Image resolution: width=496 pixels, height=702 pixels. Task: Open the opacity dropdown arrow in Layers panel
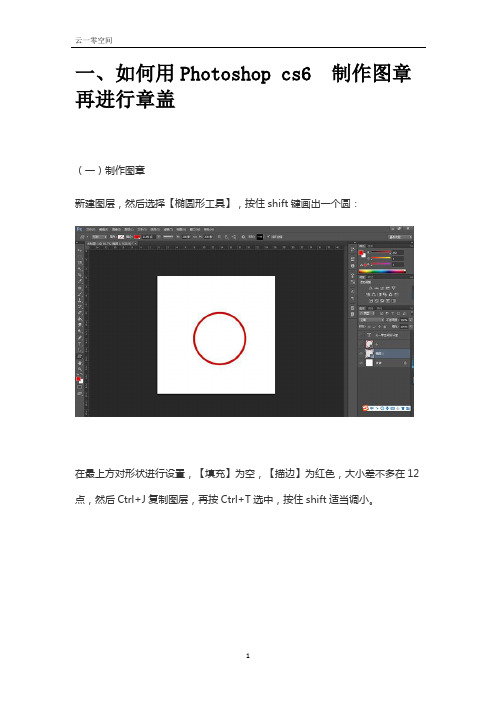tap(410, 320)
